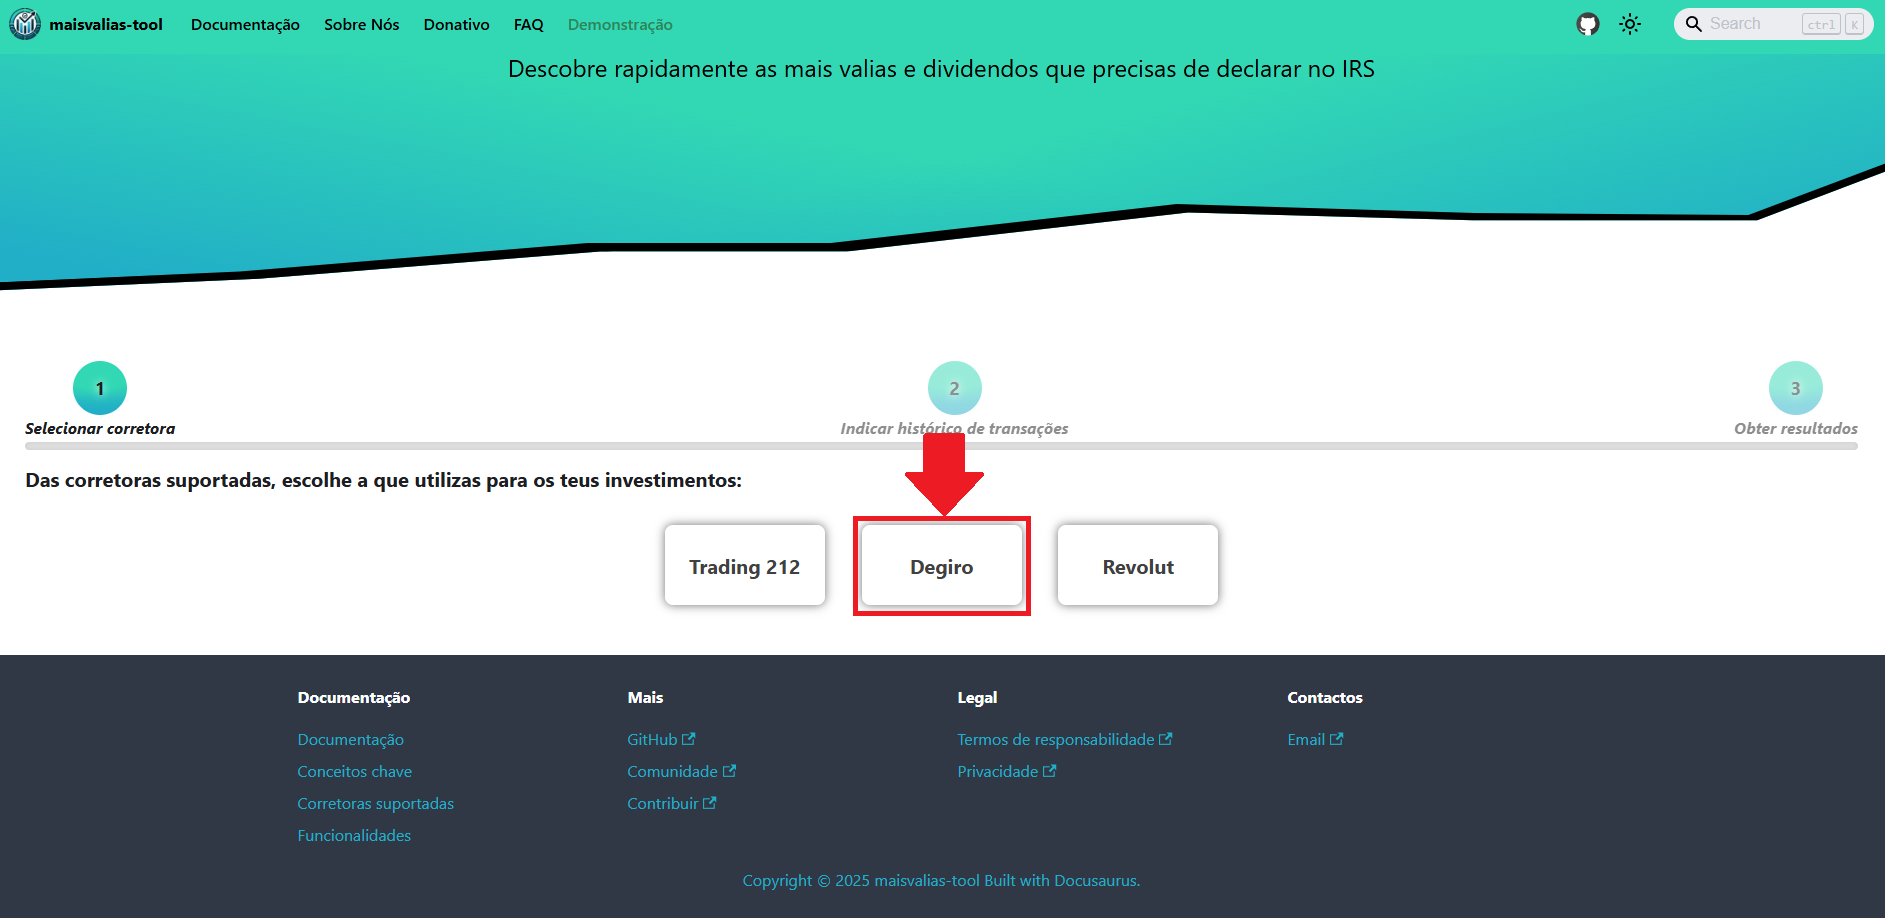Open the Donativo navbar item
Image resolution: width=1885 pixels, height=918 pixels.
pos(456,24)
